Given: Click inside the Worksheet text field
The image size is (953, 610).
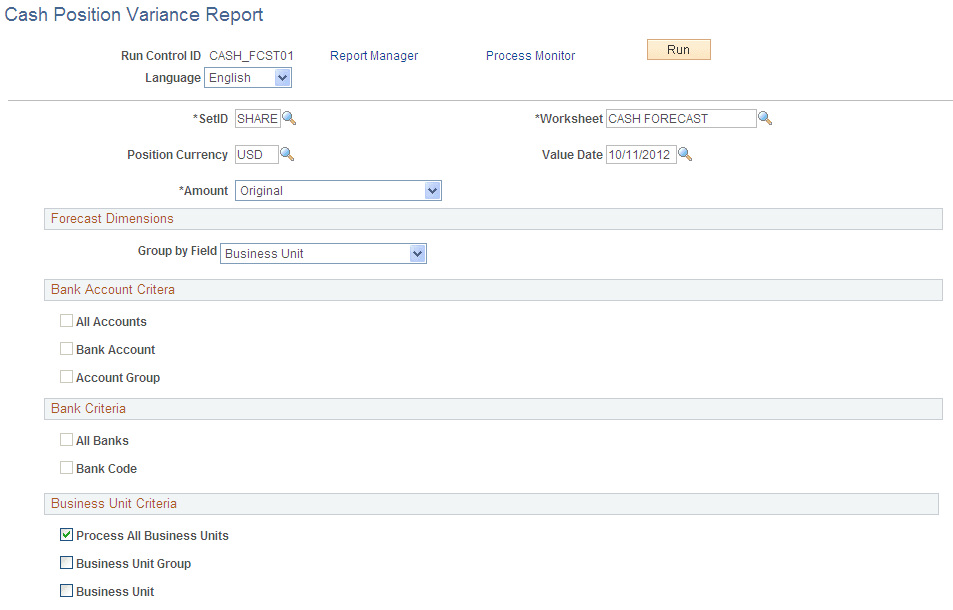Looking at the screenshot, I should point(680,118).
